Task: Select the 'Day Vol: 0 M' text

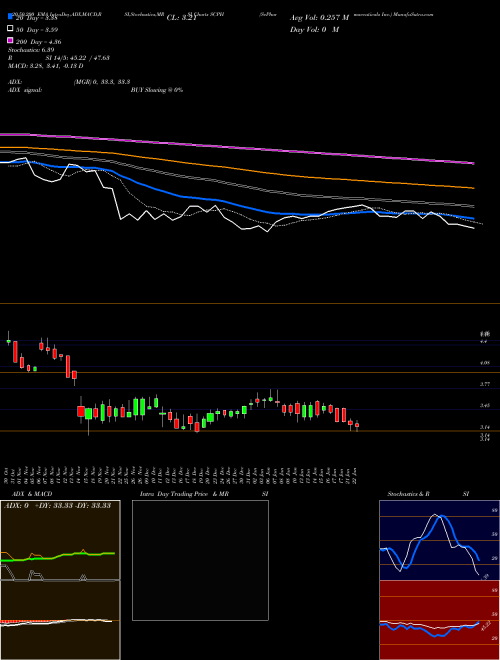Action: click(314, 29)
